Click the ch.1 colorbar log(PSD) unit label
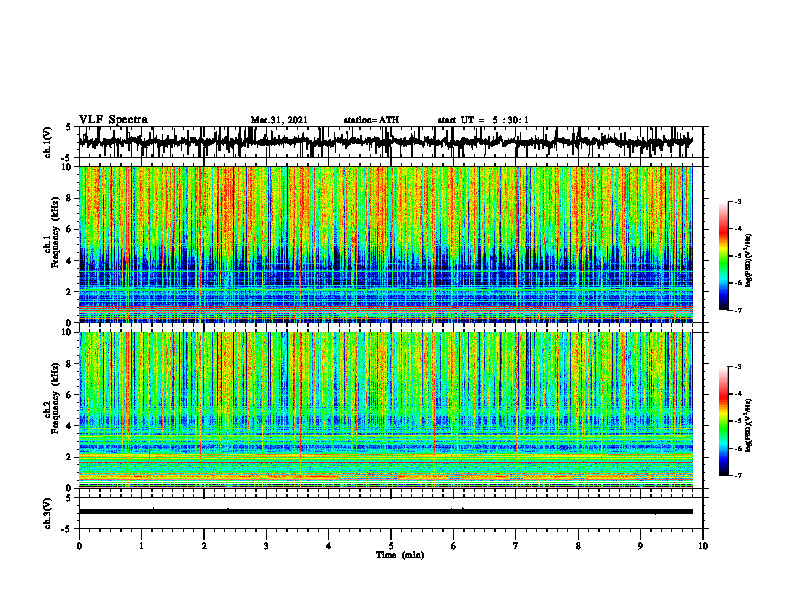Viewport: 792px width, 612px height. coord(749,261)
